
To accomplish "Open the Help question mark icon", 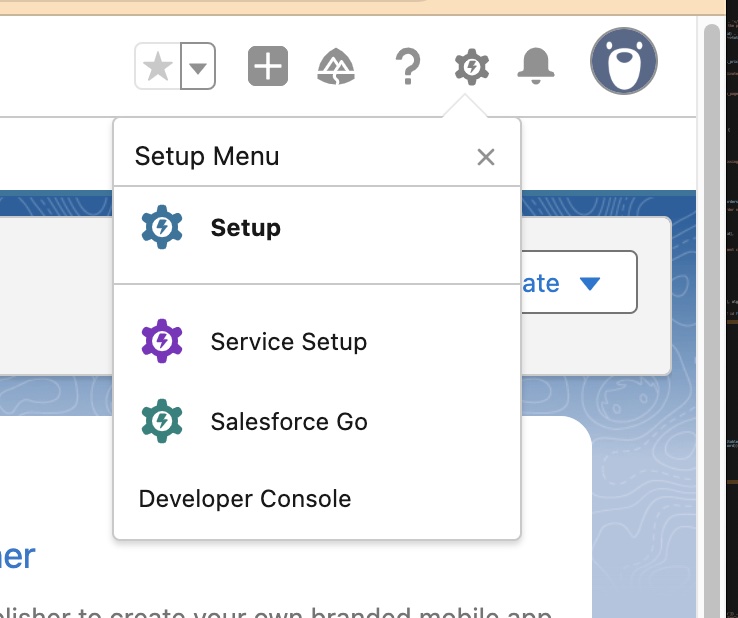I will coord(408,66).
